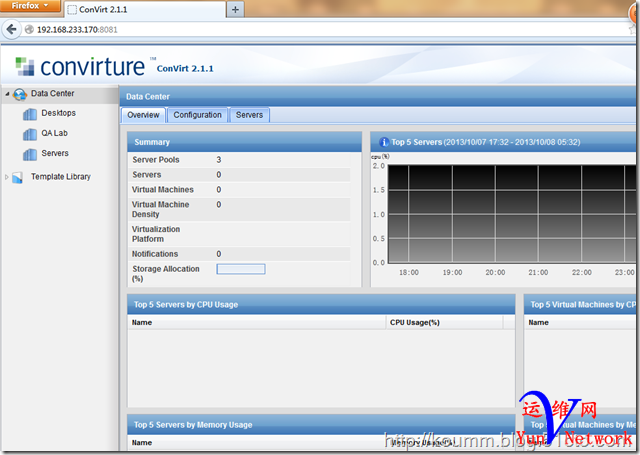Click Top 5 Servers by CPU Usage header
Screen dimensions: 640x455
[x=321, y=304]
